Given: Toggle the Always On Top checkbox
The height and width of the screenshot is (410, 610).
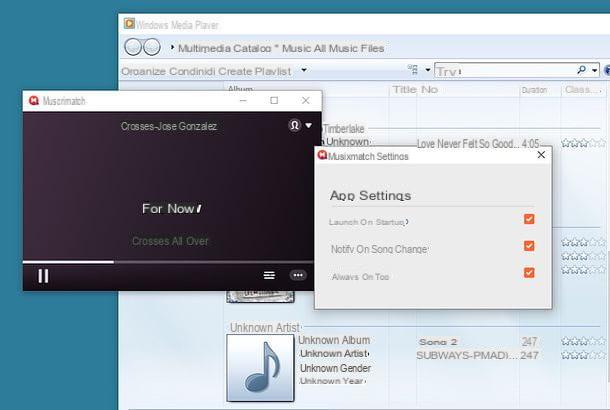Looking at the screenshot, I should click(529, 272).
